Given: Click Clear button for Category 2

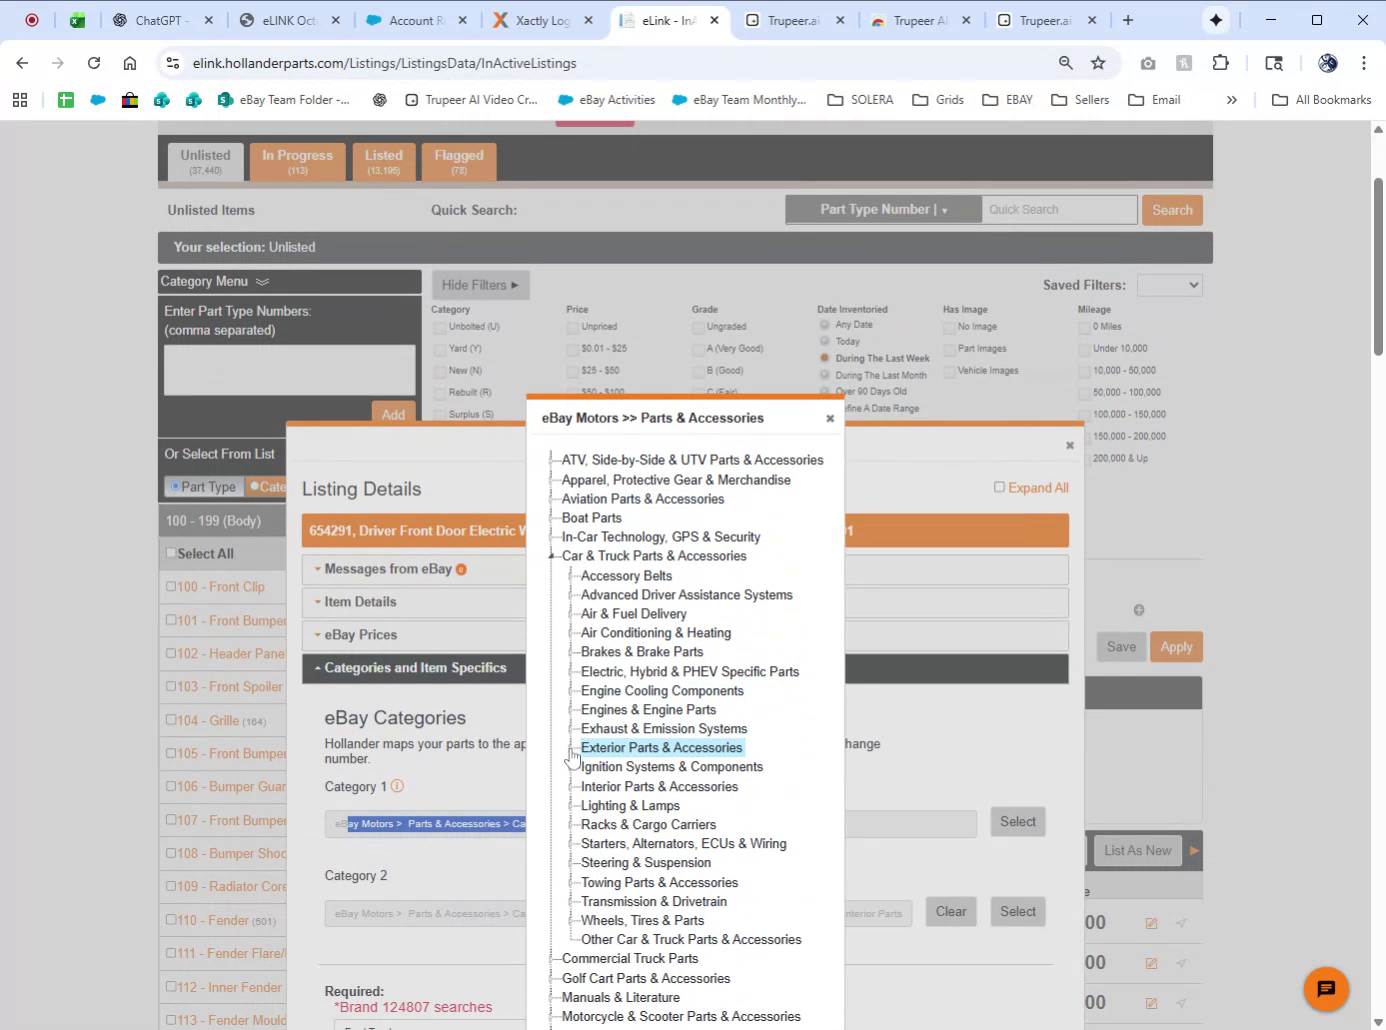Looking at the screenshot, I should pos(951,911).
